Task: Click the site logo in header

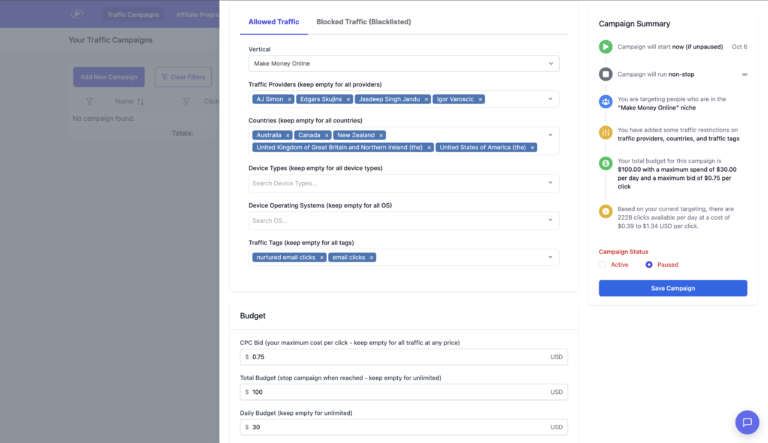Action: pyautogui.click(x=77, y=14)
